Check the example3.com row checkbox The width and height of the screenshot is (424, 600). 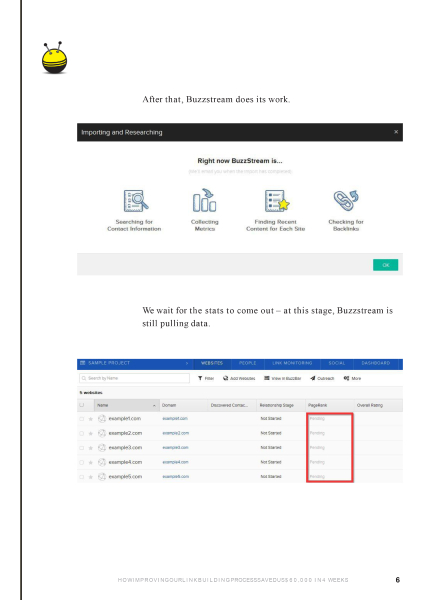pyautogui.click(x=82, y=448)
